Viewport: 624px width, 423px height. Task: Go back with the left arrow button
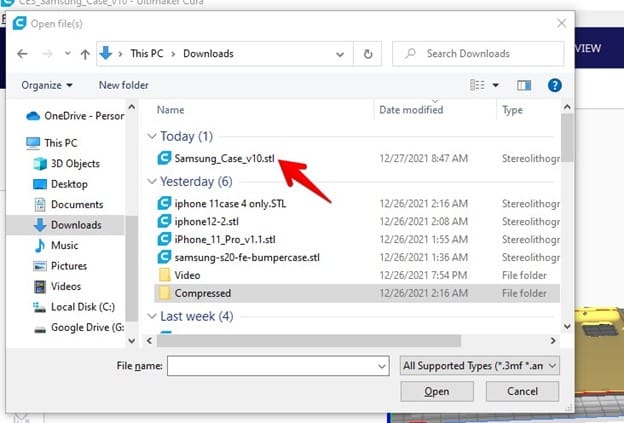[22, 54]
